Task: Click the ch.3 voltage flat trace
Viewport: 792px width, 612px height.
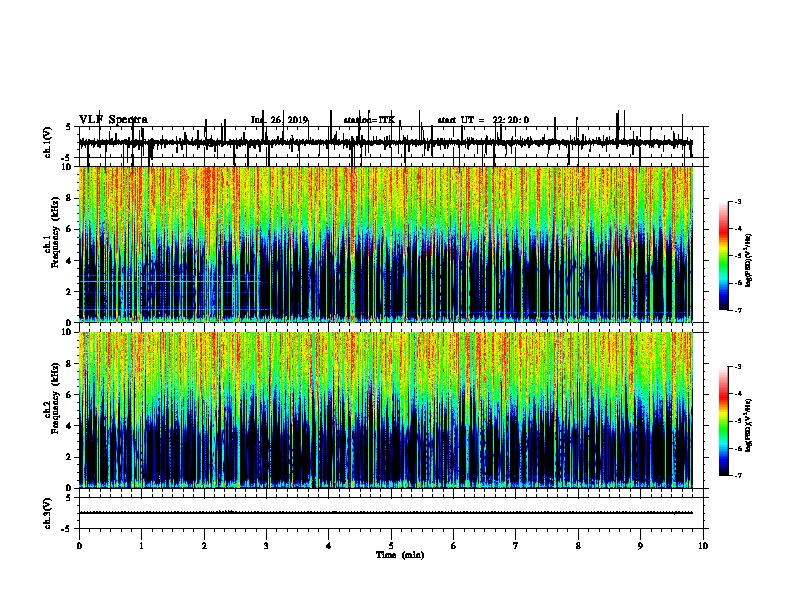Action: [386, 513]
